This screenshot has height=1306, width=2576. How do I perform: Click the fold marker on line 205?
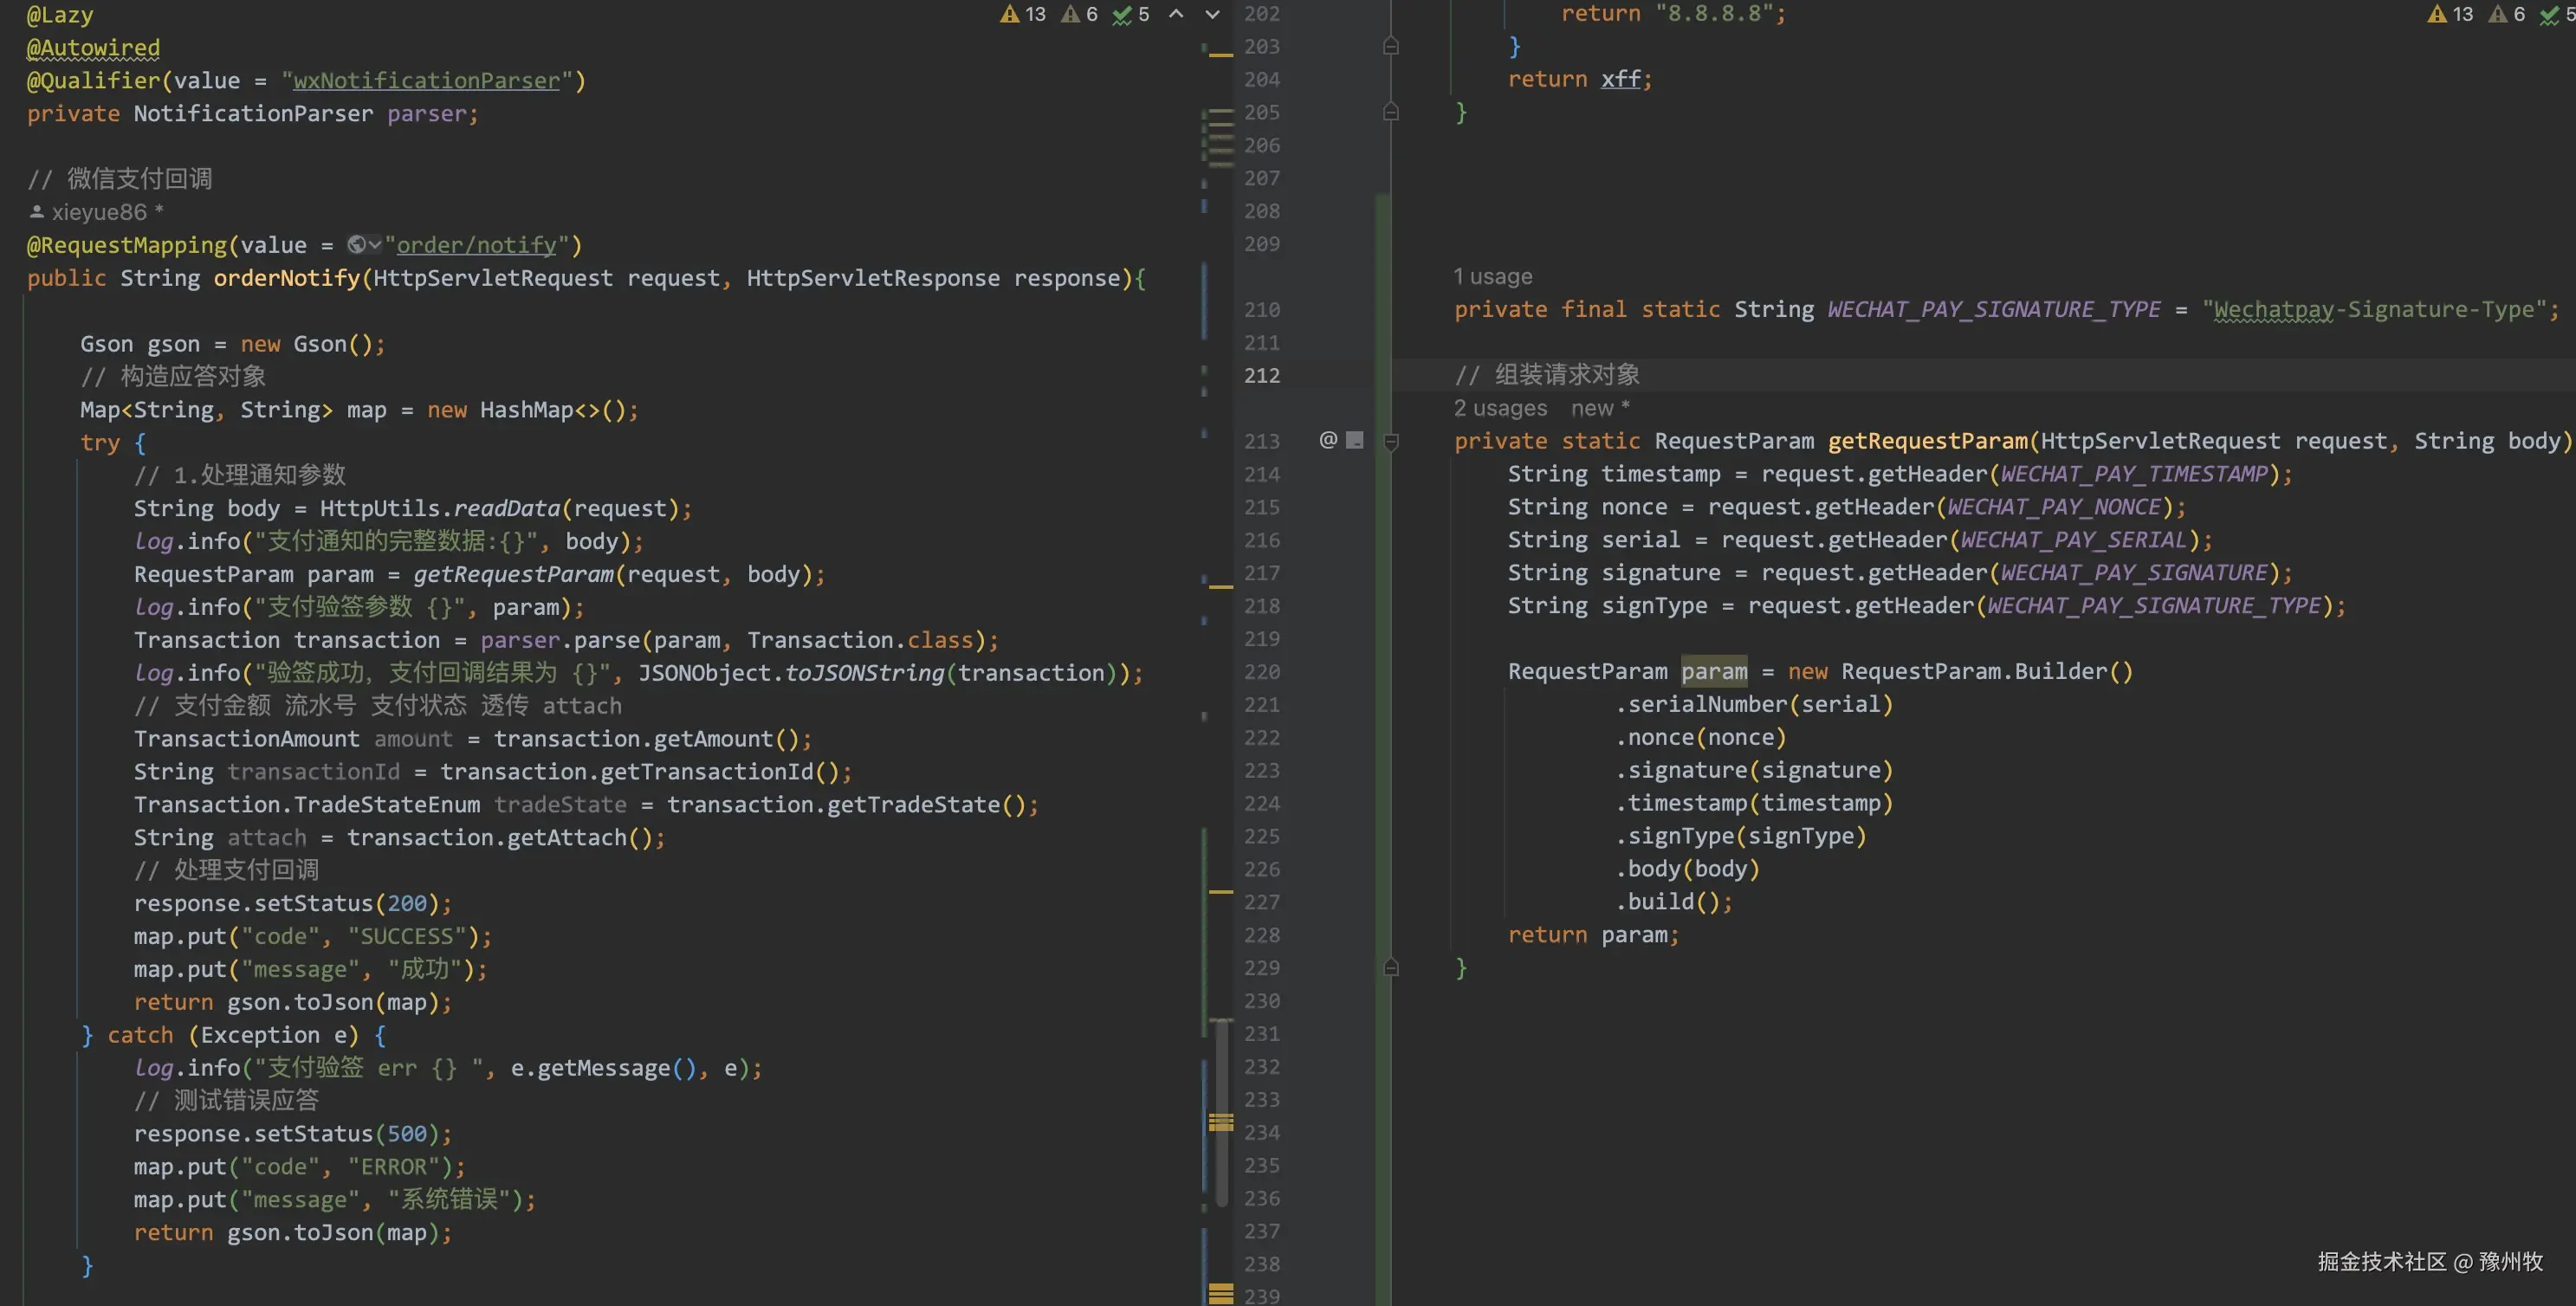pyautogui.click(x=1391, y=112)
